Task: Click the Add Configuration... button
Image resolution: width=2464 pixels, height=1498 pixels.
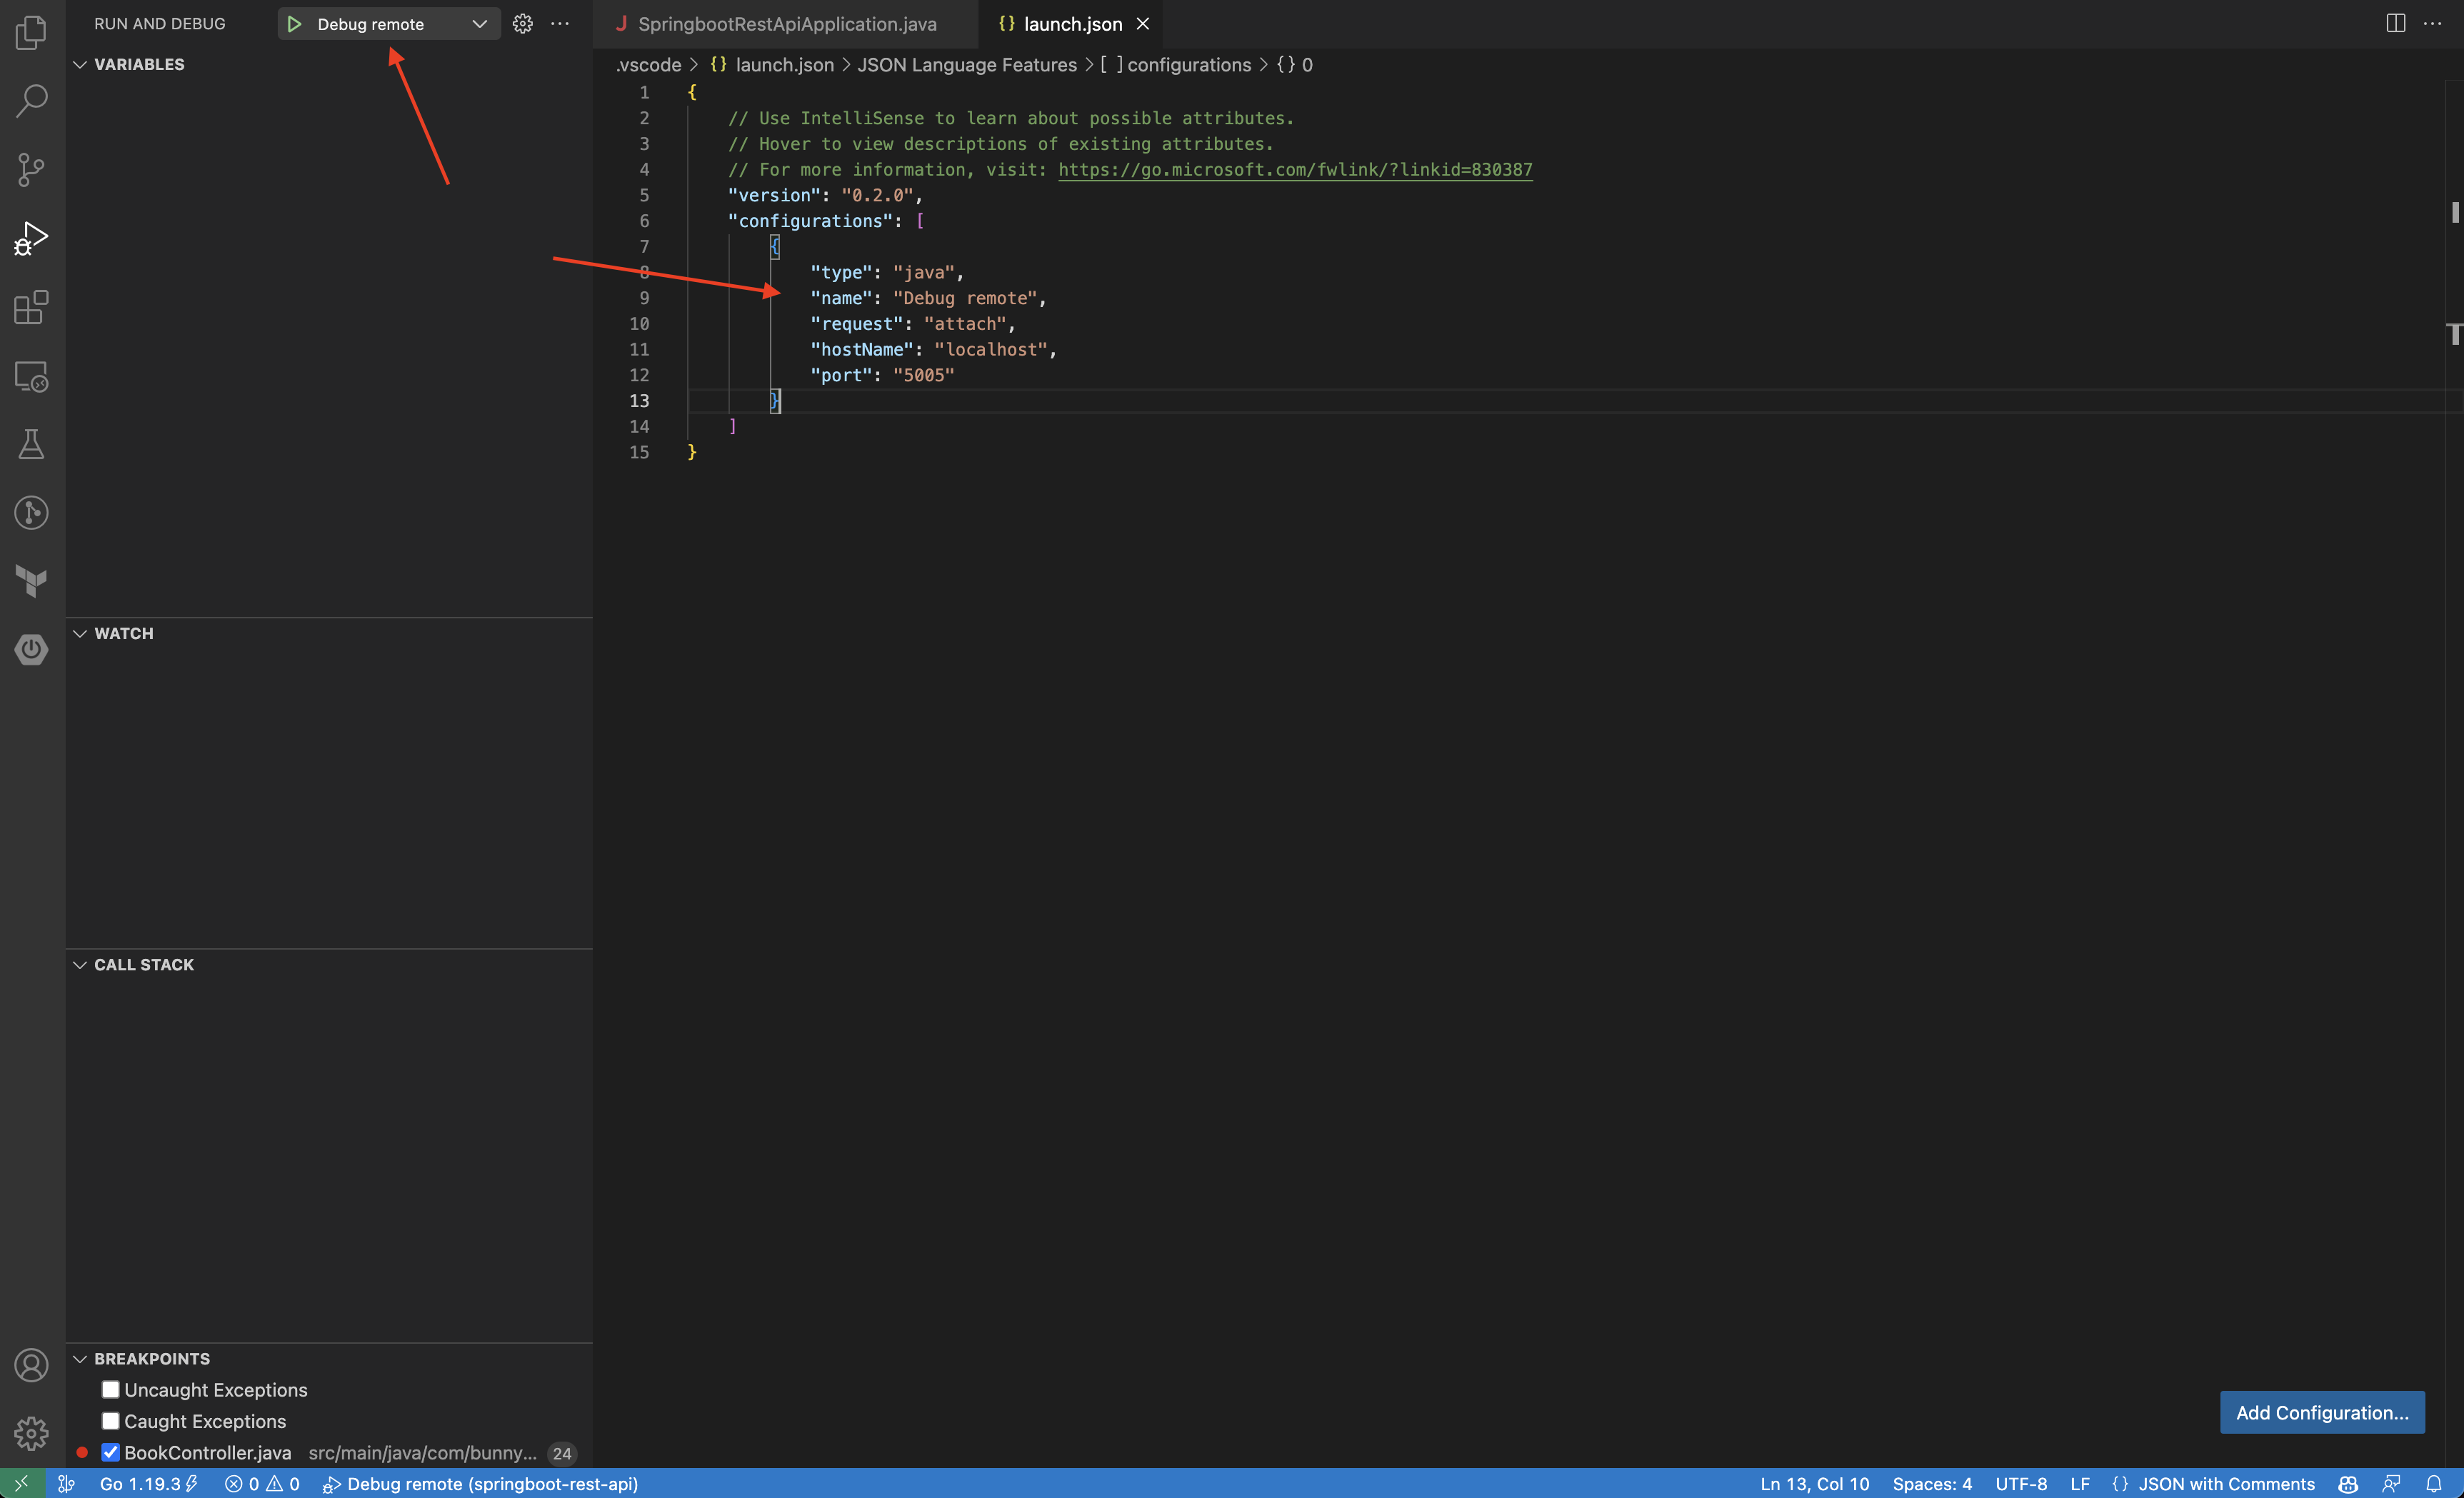Action: click(x=2322, y=1412)
